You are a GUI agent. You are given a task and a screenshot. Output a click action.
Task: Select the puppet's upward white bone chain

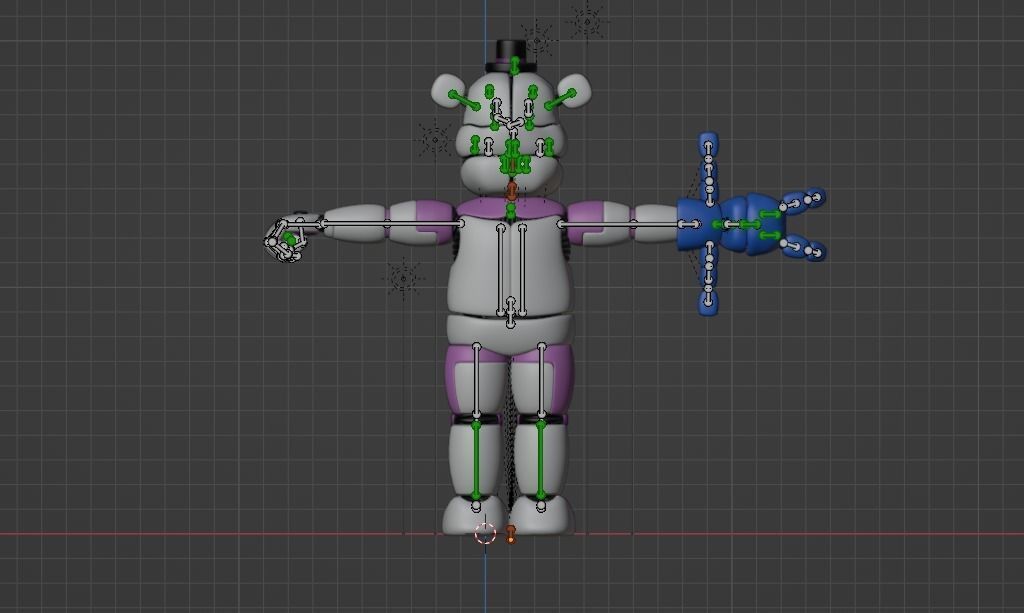pyautogui.click(x=709, y=172)
